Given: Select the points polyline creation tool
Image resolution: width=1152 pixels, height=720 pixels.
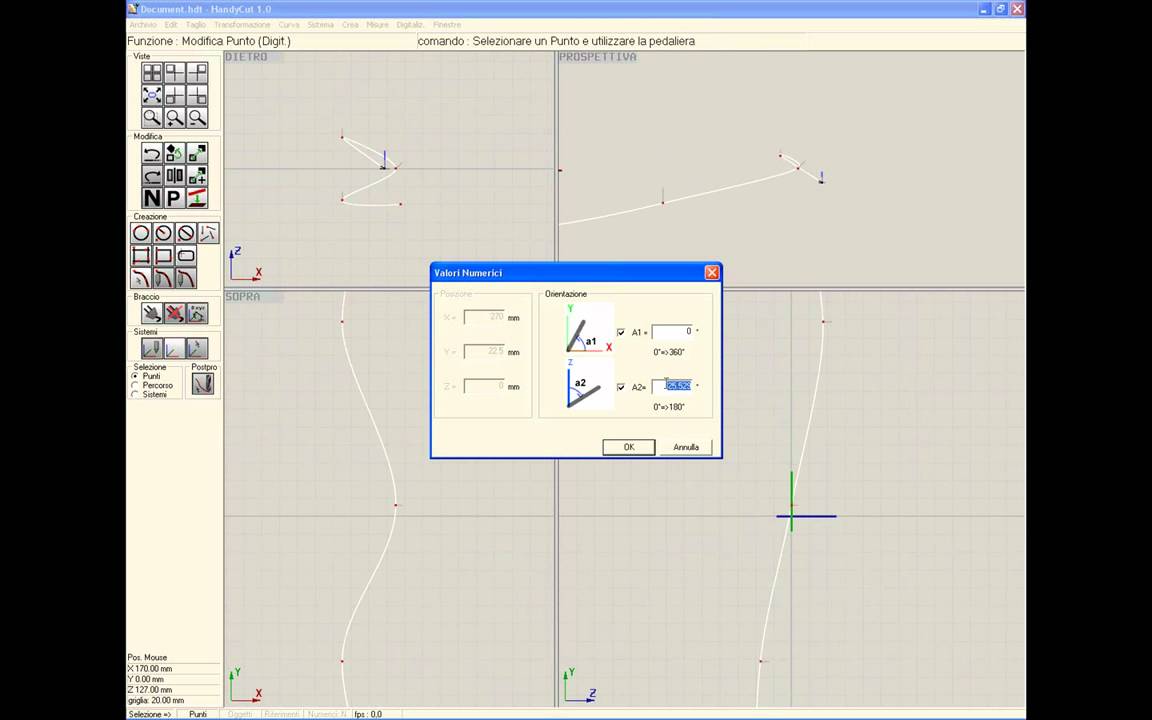Looking at the screenshot, I should coord(209,234).
